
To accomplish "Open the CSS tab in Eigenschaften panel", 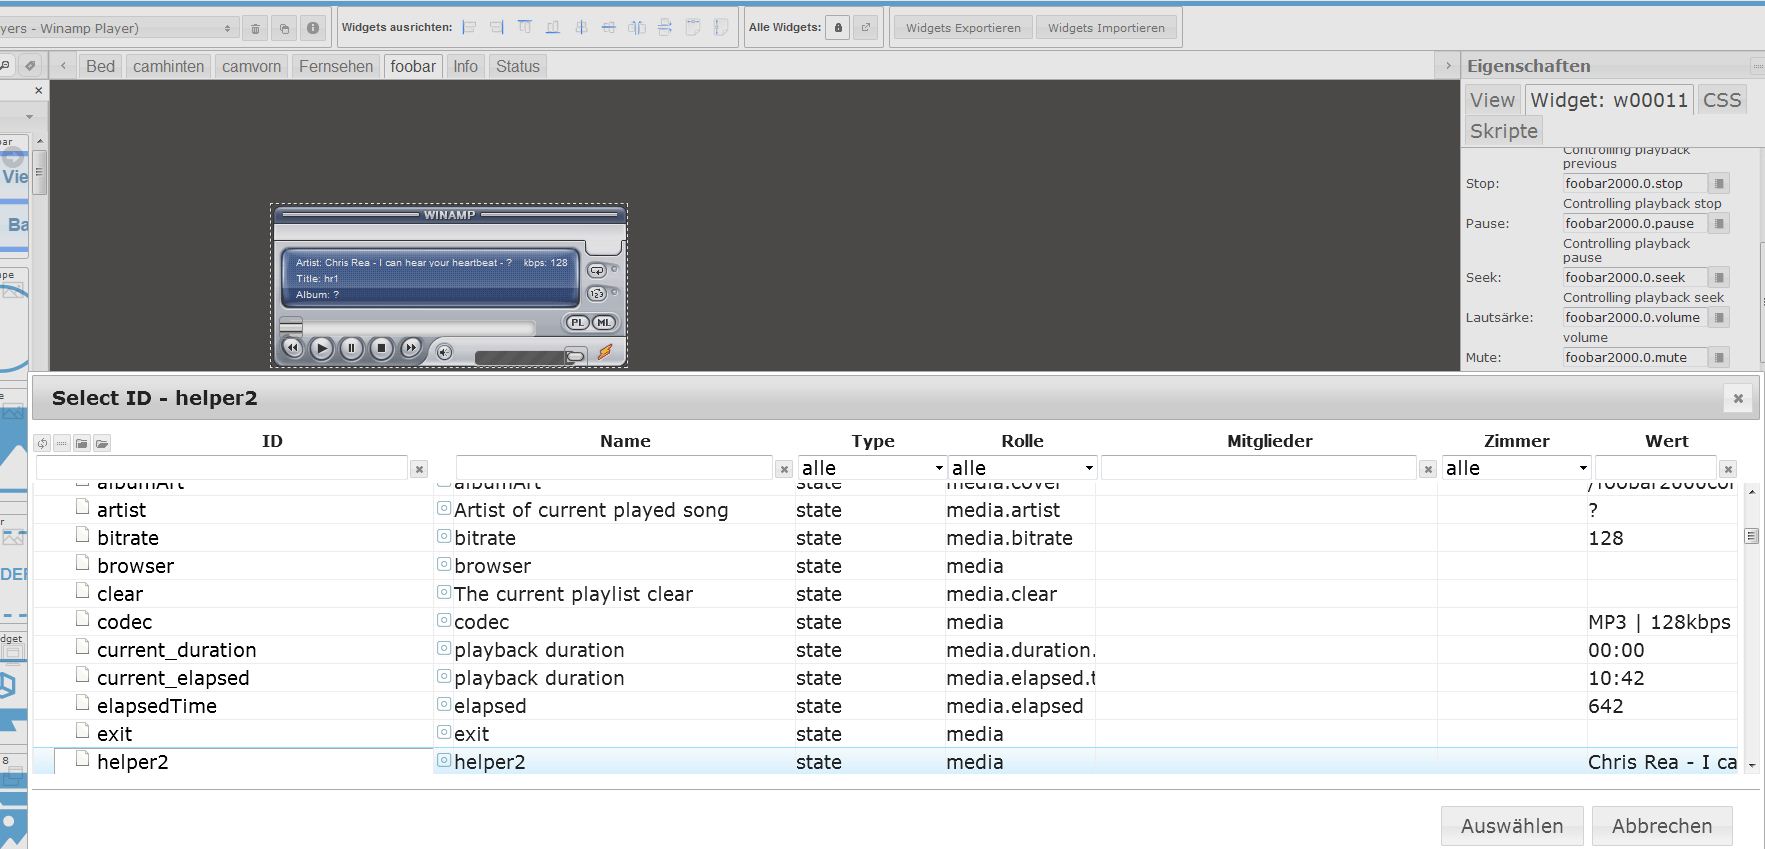I will (1721, 100).
